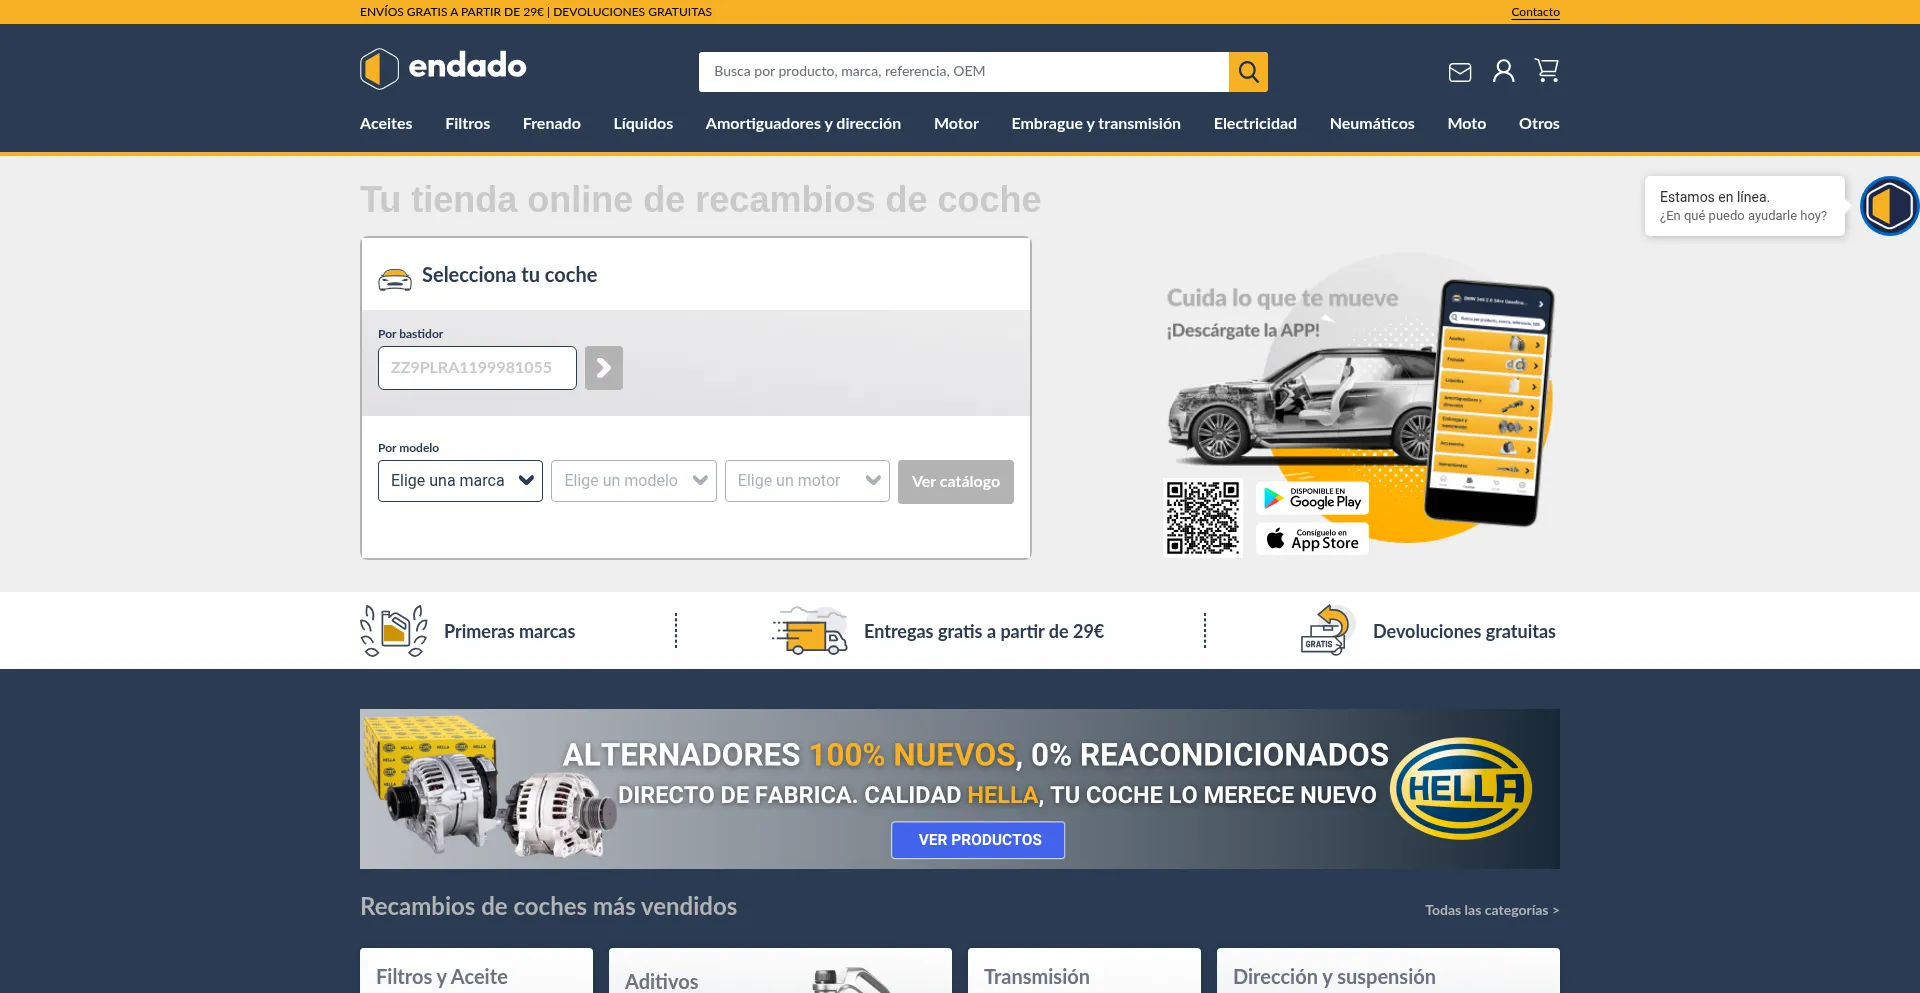
Task: Submit the bastidor arrow button
Action: [604, 368]
